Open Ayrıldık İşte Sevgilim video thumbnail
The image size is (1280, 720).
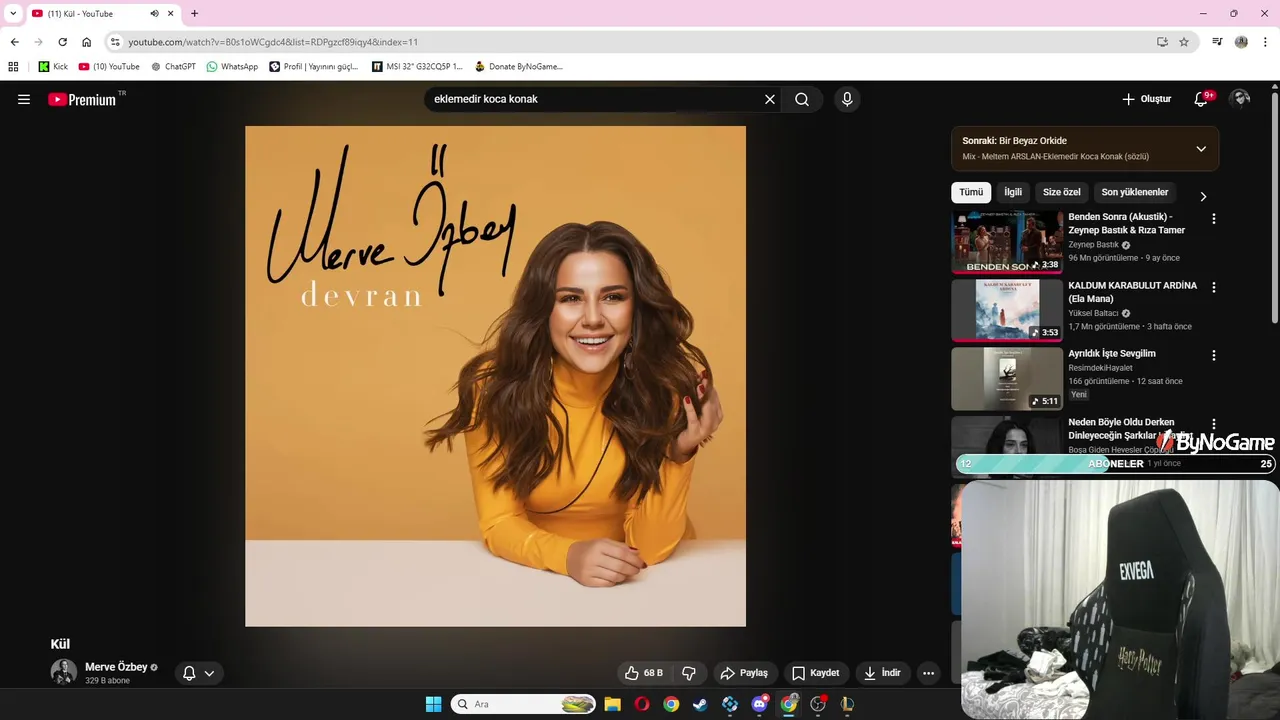1007,379
